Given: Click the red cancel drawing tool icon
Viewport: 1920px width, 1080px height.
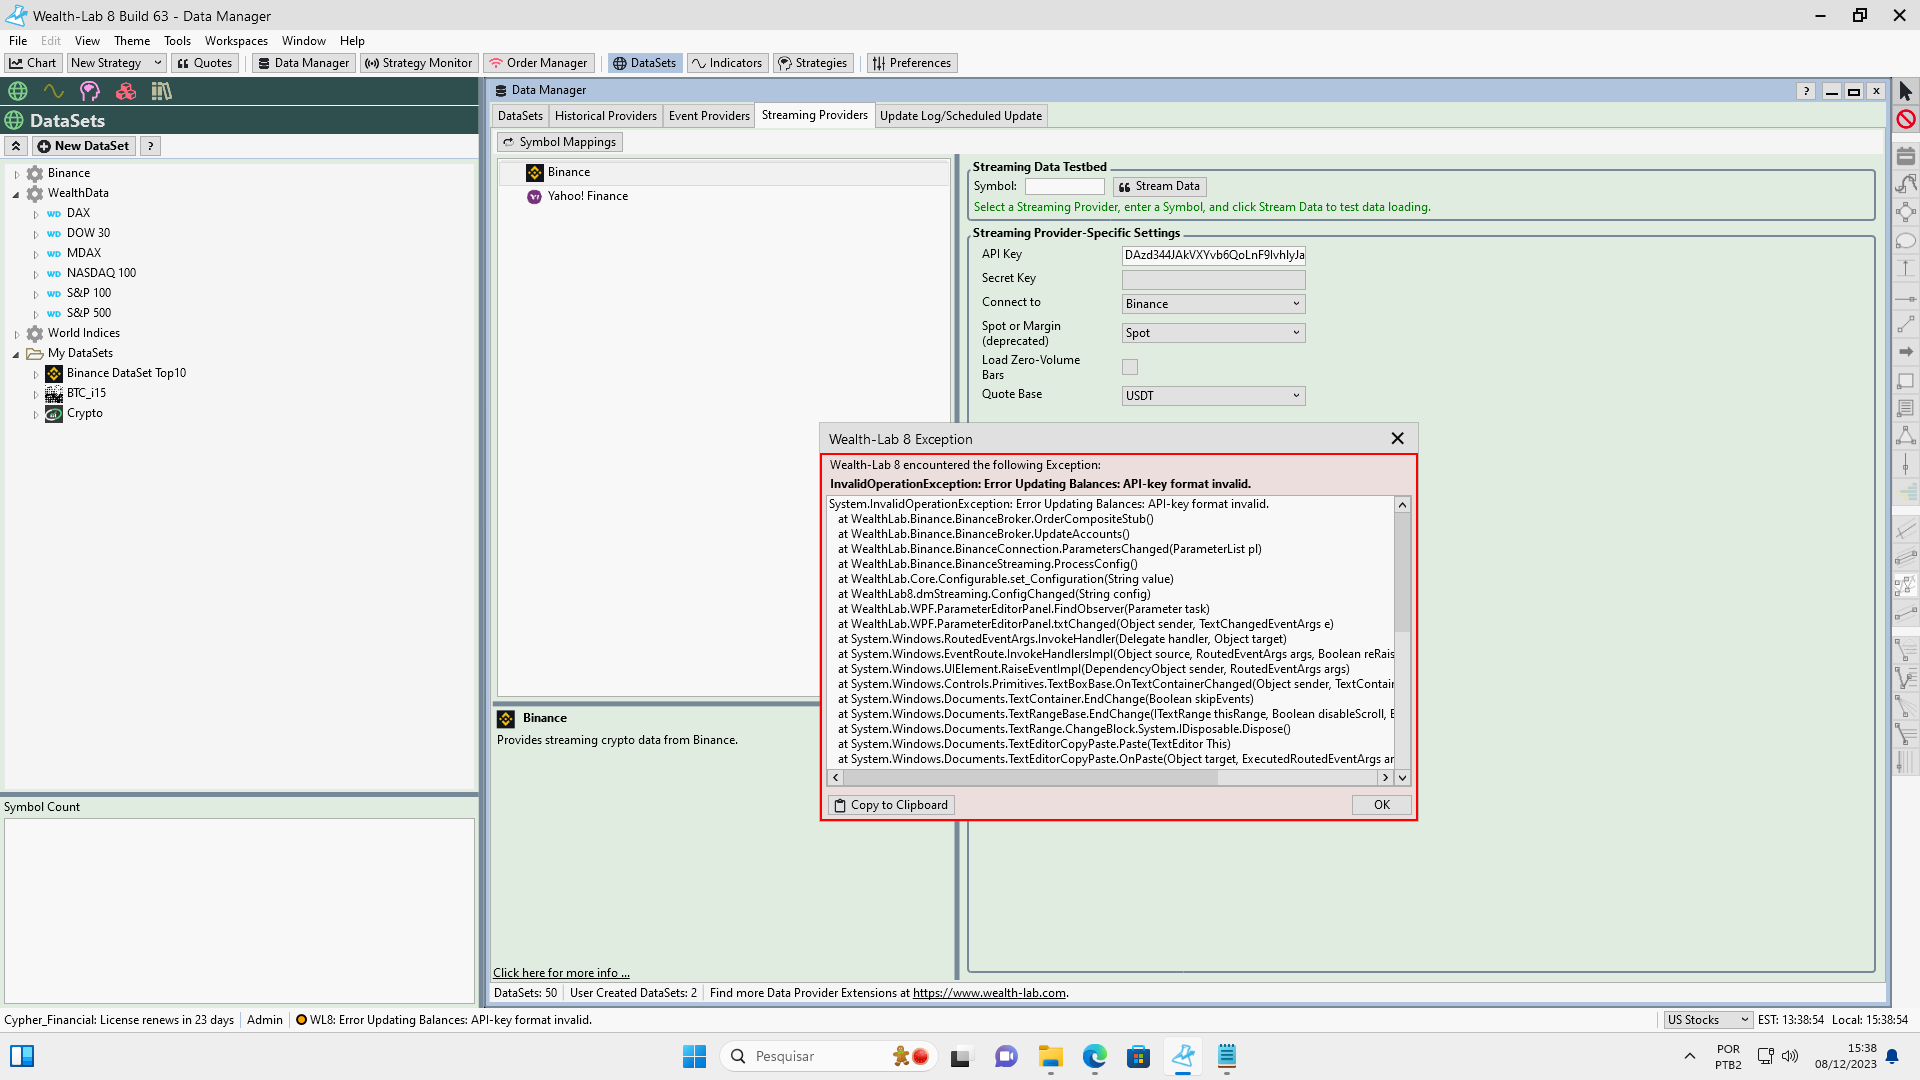Looking at the screenshot, I should (1906, 119).
